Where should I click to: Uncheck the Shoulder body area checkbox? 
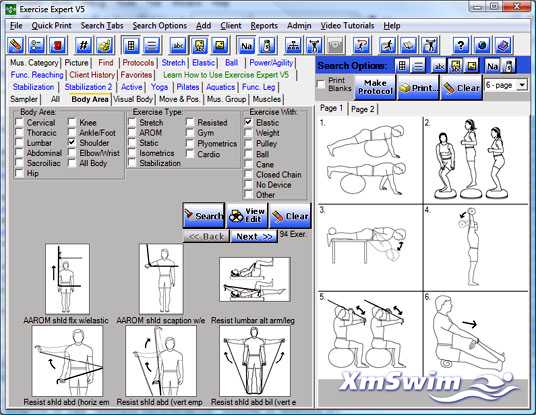pos(72,142)
